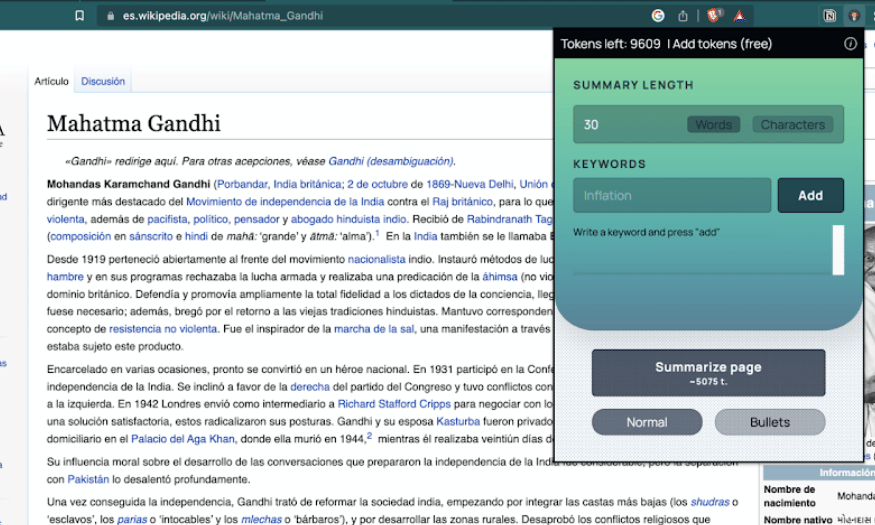The height and width of the screenshot is (525, 875).
Task: Click the Summarize page button
Action: [708, 373]
